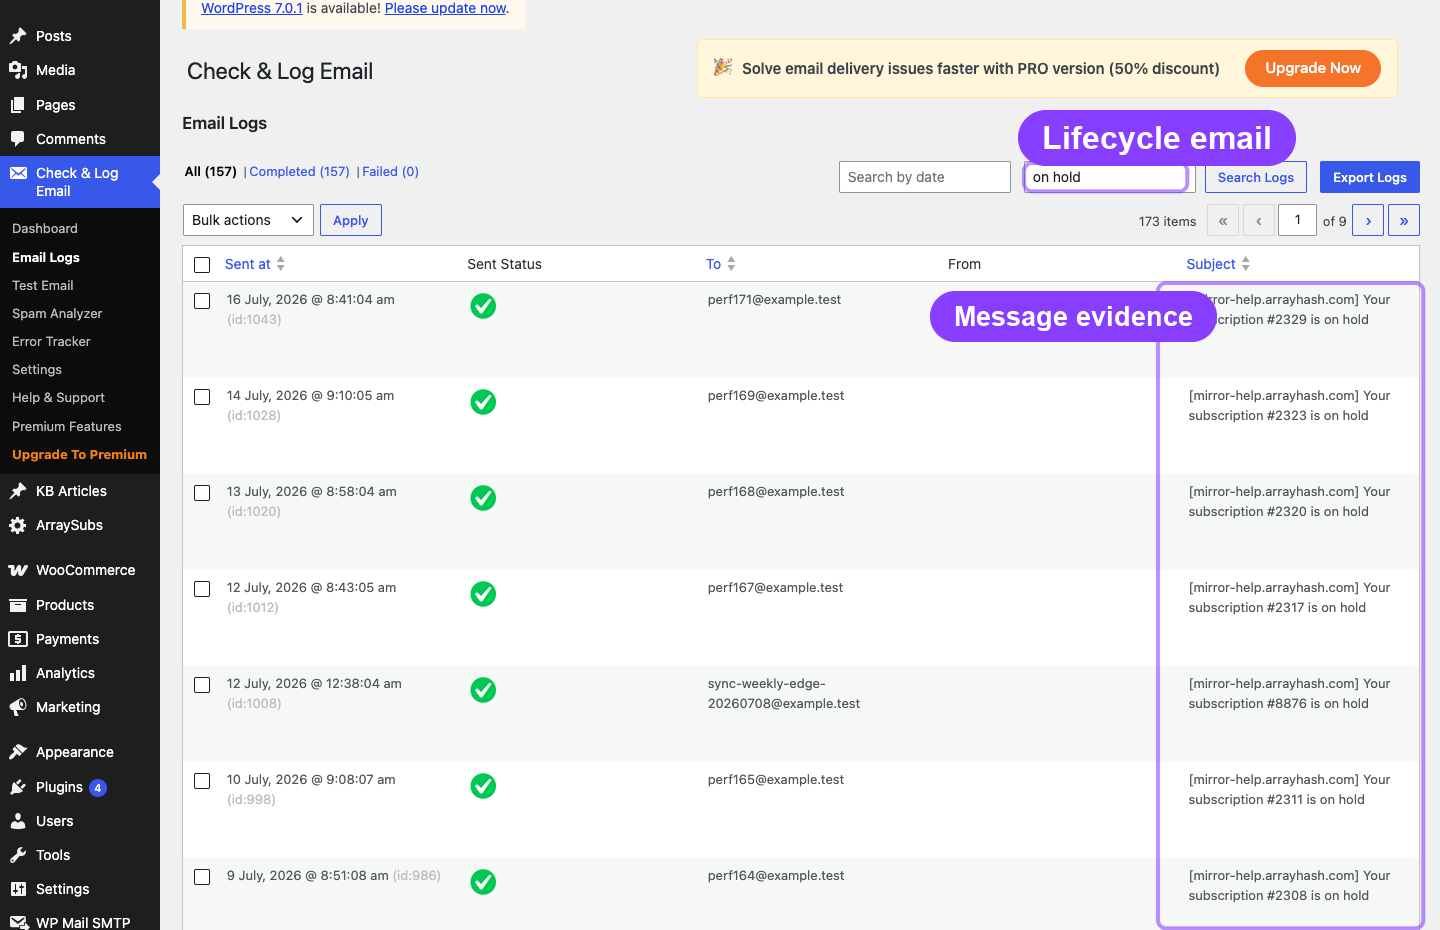Click recipient sync-weekly-edge-20260708@example.test

(x=784, y=694)
